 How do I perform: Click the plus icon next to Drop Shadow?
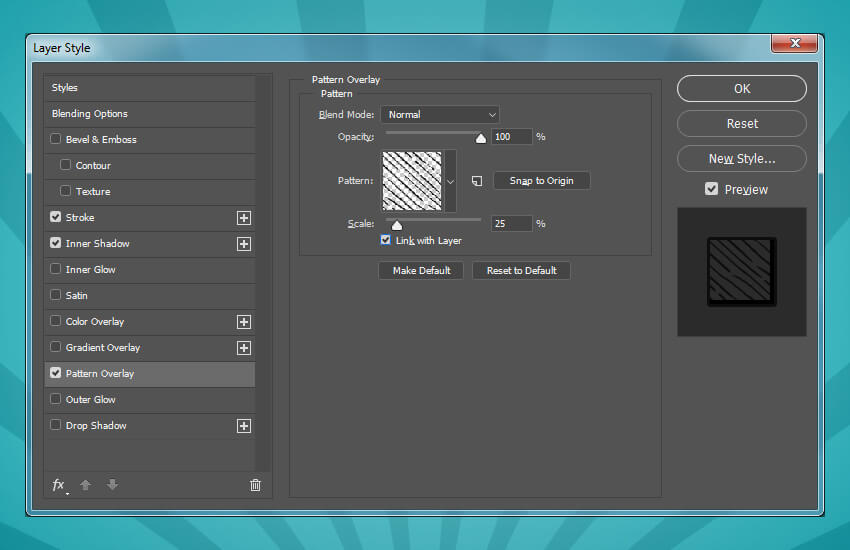(x=243, y=426)
